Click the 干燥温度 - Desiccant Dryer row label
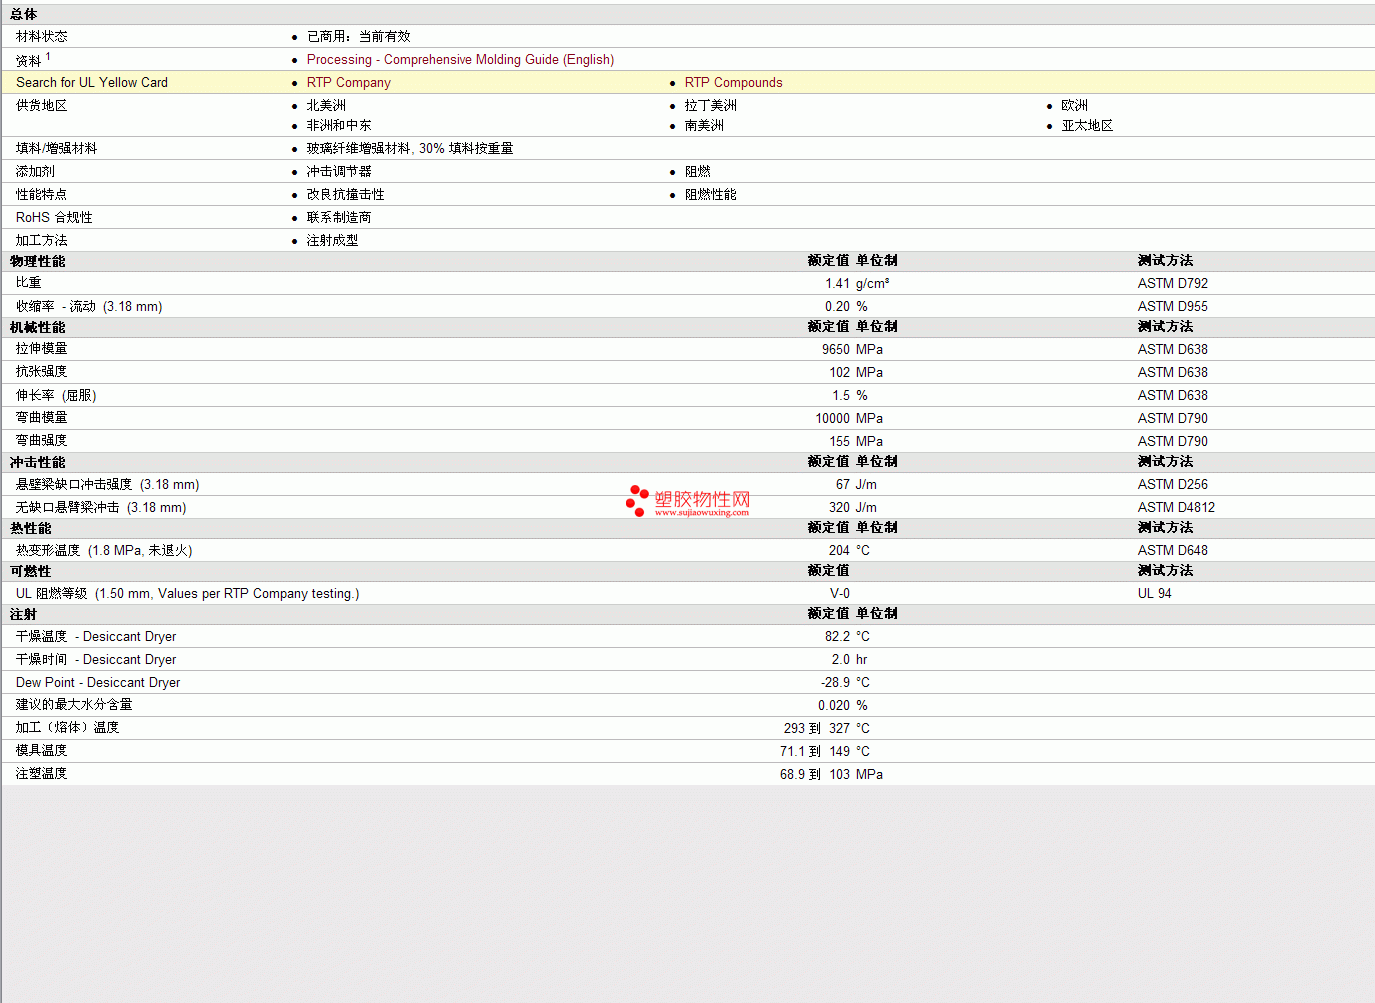 tap(96, 637)
